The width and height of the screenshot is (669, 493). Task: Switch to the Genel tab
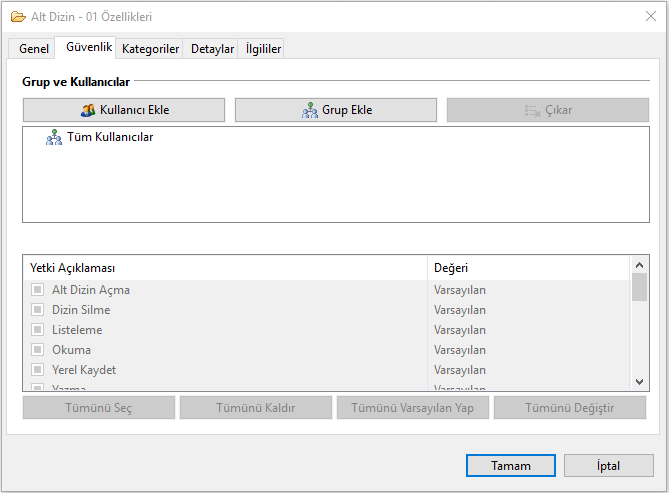click(x=34, y=49)
